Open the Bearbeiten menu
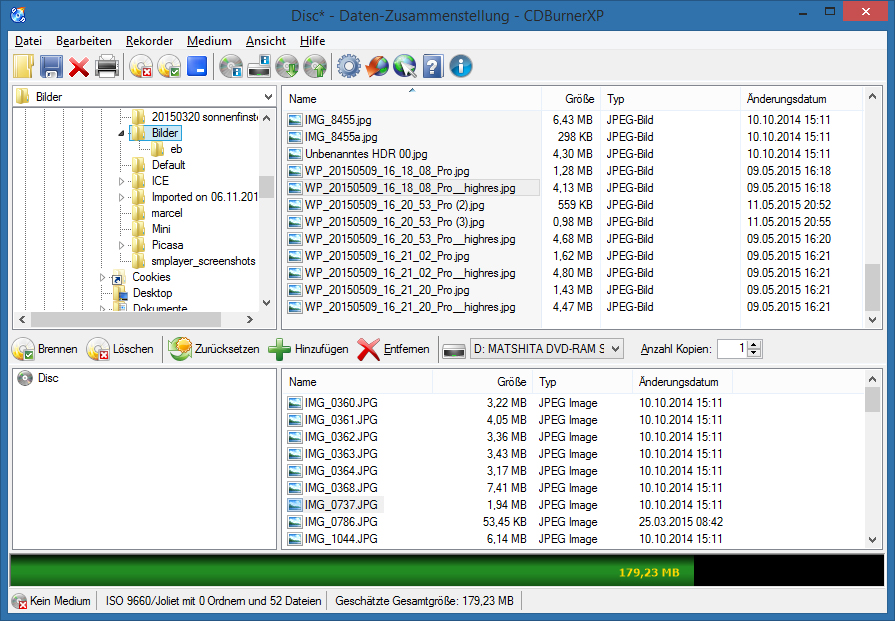 (84, 41)
